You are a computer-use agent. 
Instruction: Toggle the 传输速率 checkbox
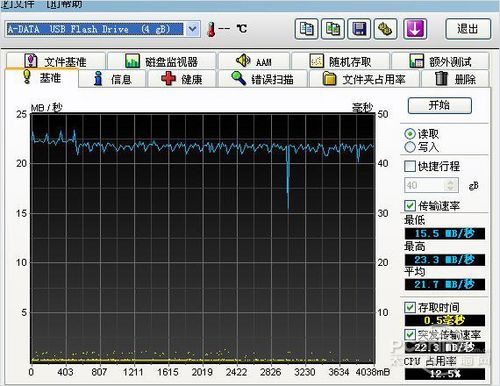[410, 206]
